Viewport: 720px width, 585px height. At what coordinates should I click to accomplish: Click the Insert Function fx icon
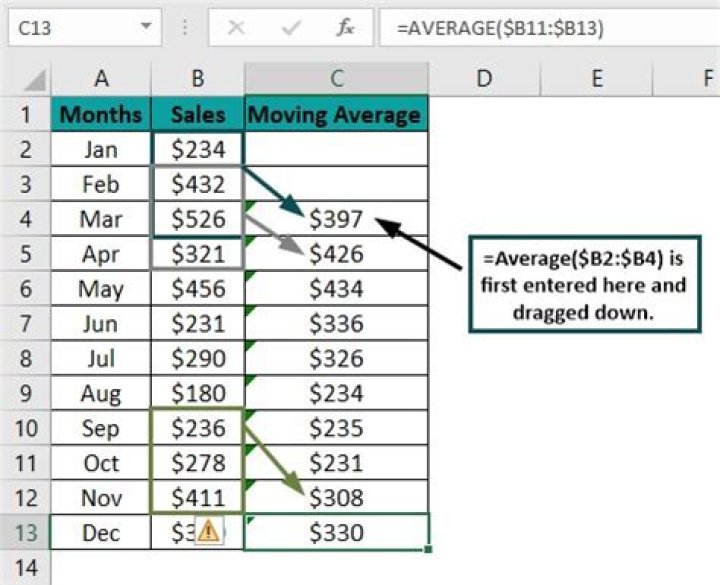point(345,27)
